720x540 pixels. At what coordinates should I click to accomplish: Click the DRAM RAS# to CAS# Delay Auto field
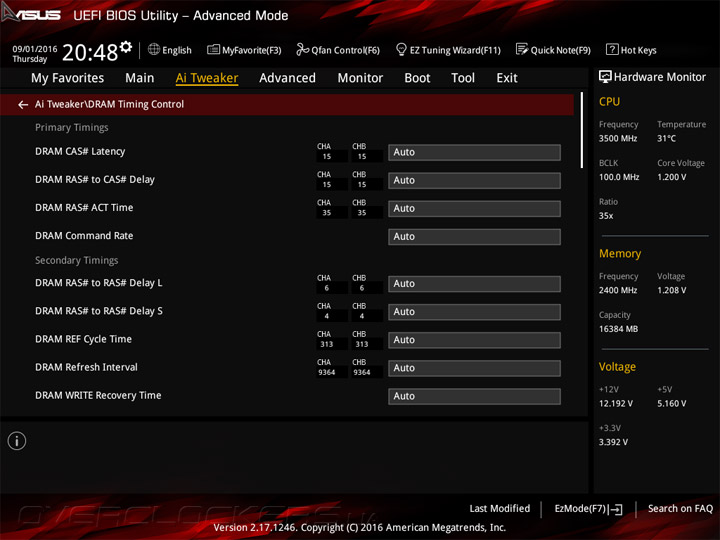pyautogui.click(x=474, y=180)
